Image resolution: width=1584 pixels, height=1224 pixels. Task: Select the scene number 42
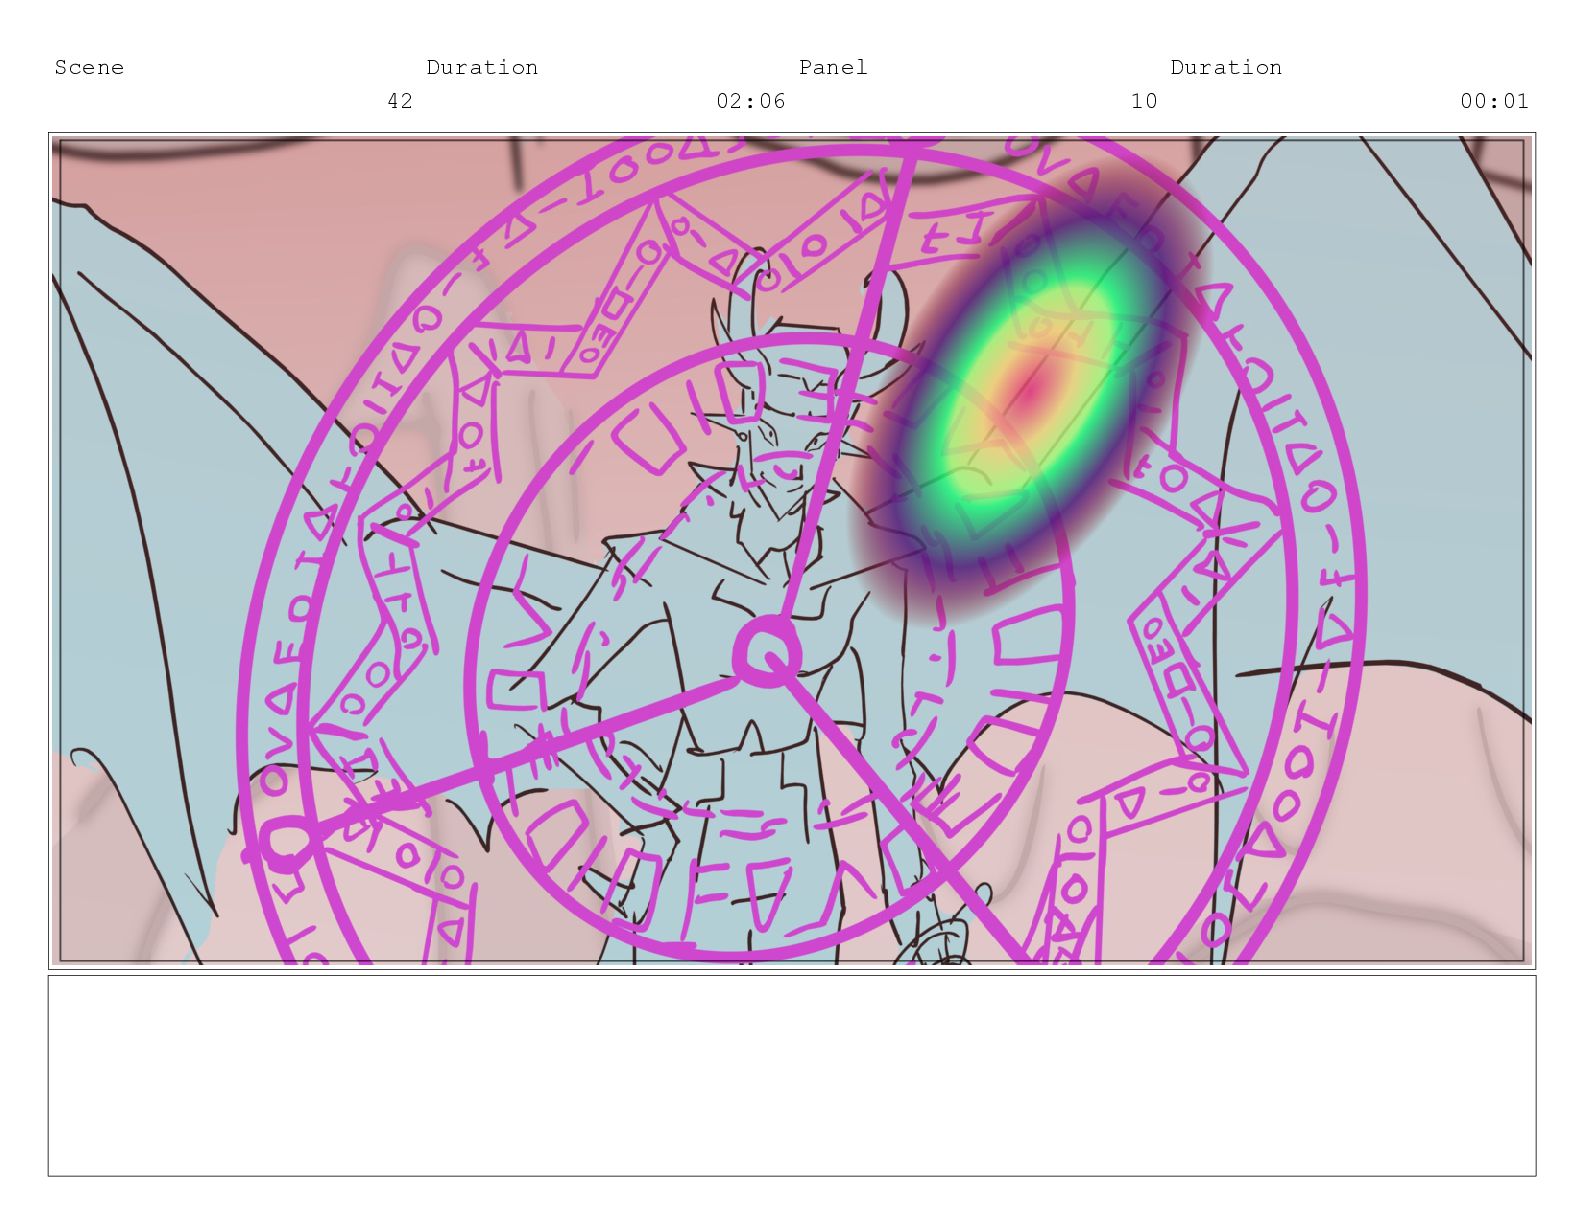click(x=400, y=101)
